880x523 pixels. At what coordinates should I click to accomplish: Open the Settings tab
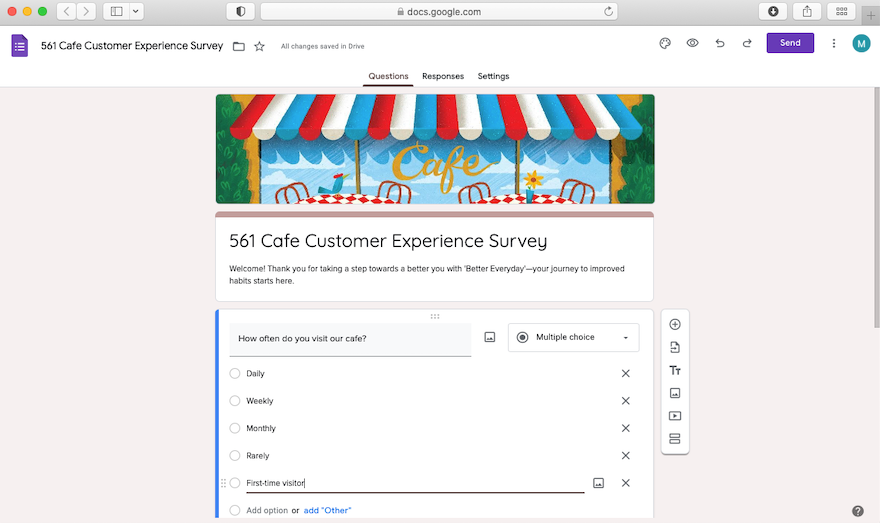pos(493,76)
